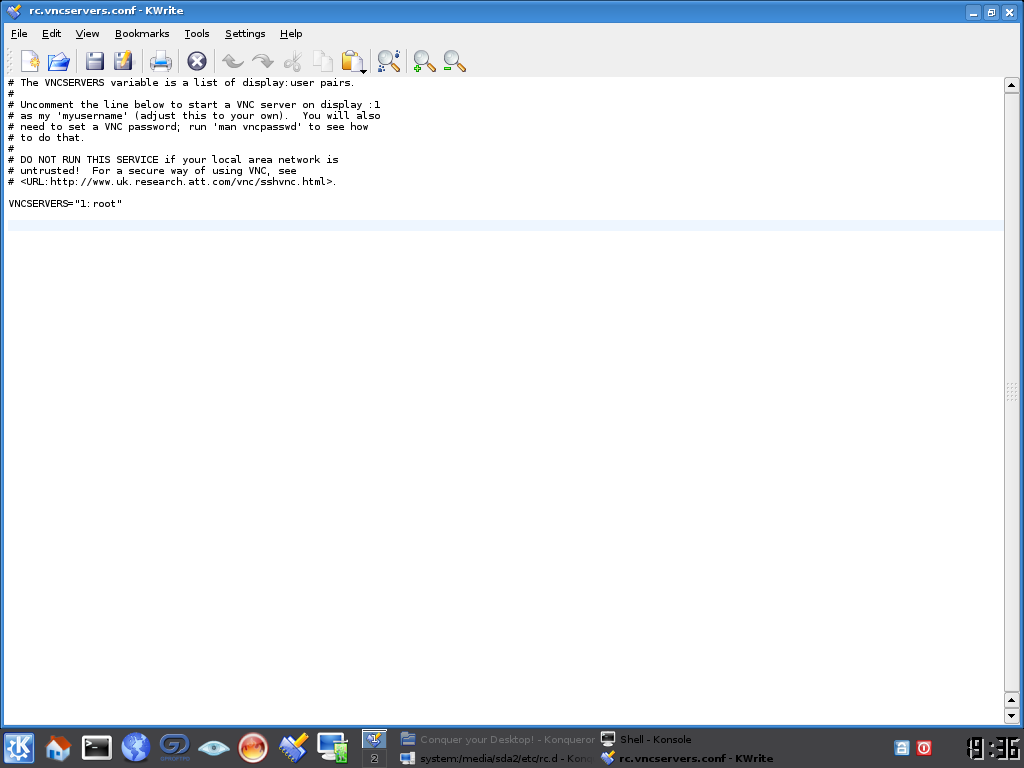
Task: Switch to virtual desktop 2 in pager
Action: (x=374, y=758)
